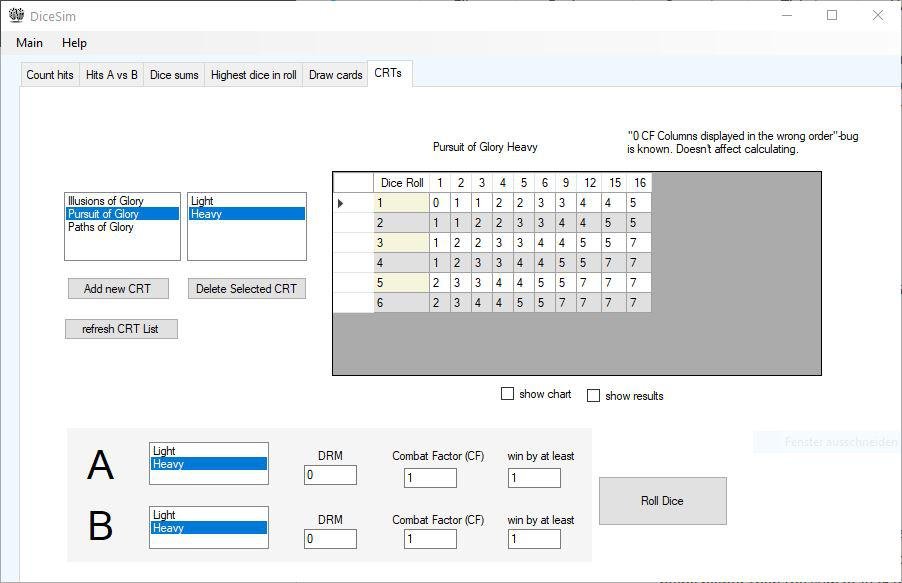902x583 pixels.
Task: Click the win by at least field for B
Action: [x=534, y=539]
